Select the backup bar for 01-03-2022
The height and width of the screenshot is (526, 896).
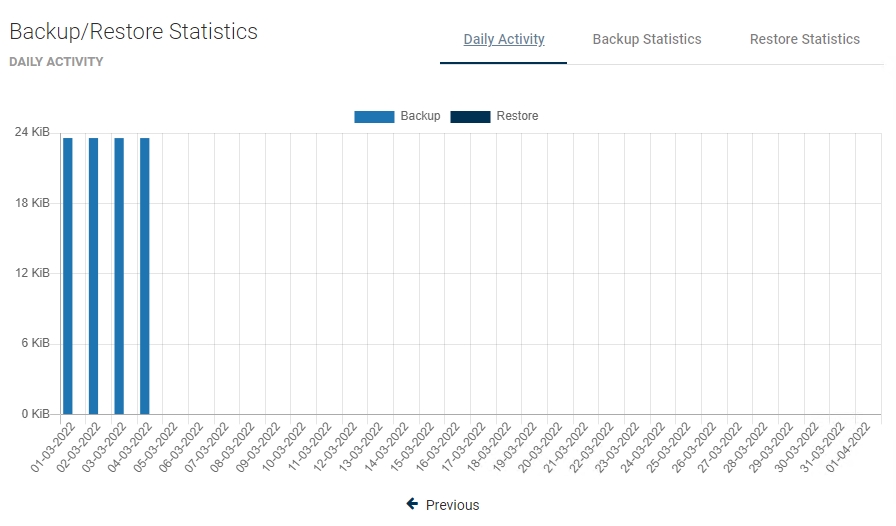pyautogui.click(x=68, y=275)
